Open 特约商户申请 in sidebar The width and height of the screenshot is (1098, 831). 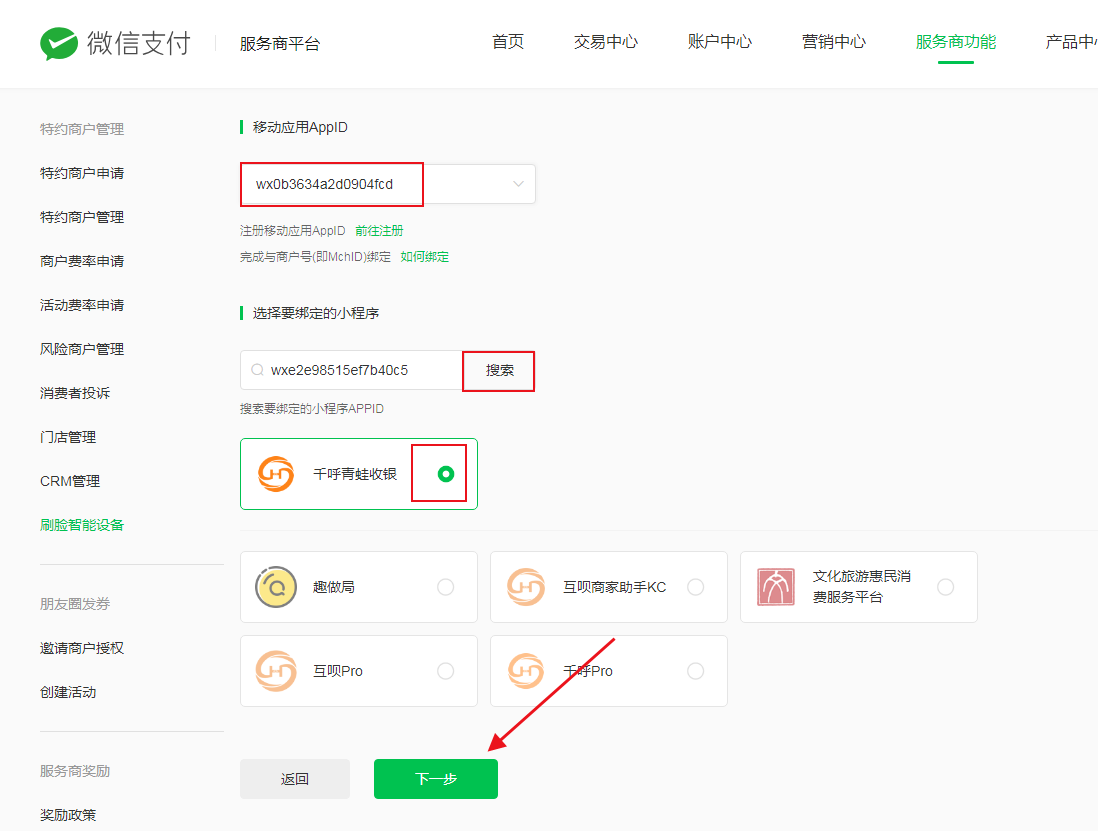[x=82, y=173]
